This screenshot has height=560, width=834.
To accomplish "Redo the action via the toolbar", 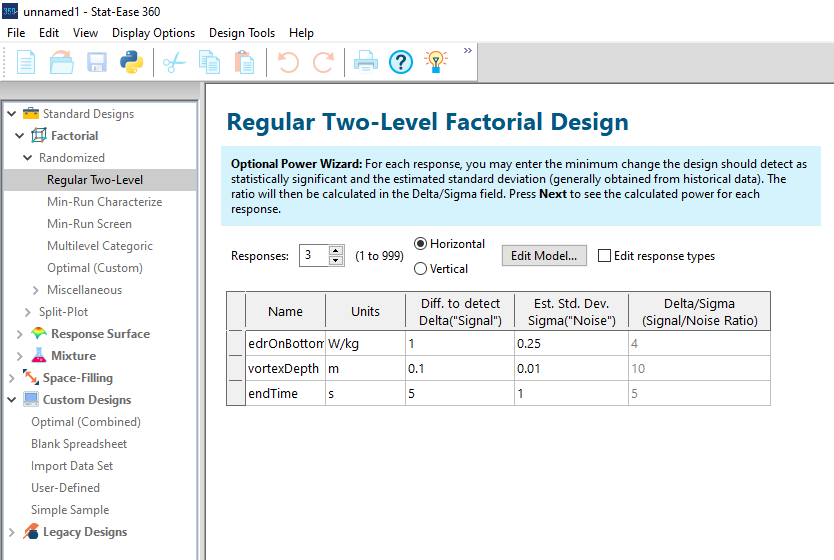I will [x=323, y=62].
